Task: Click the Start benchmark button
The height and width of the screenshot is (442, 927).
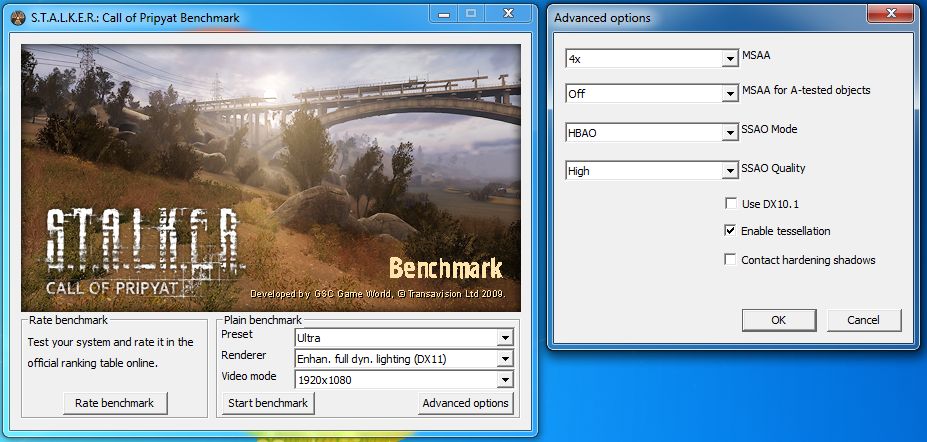Action: (x=268, y=403)
